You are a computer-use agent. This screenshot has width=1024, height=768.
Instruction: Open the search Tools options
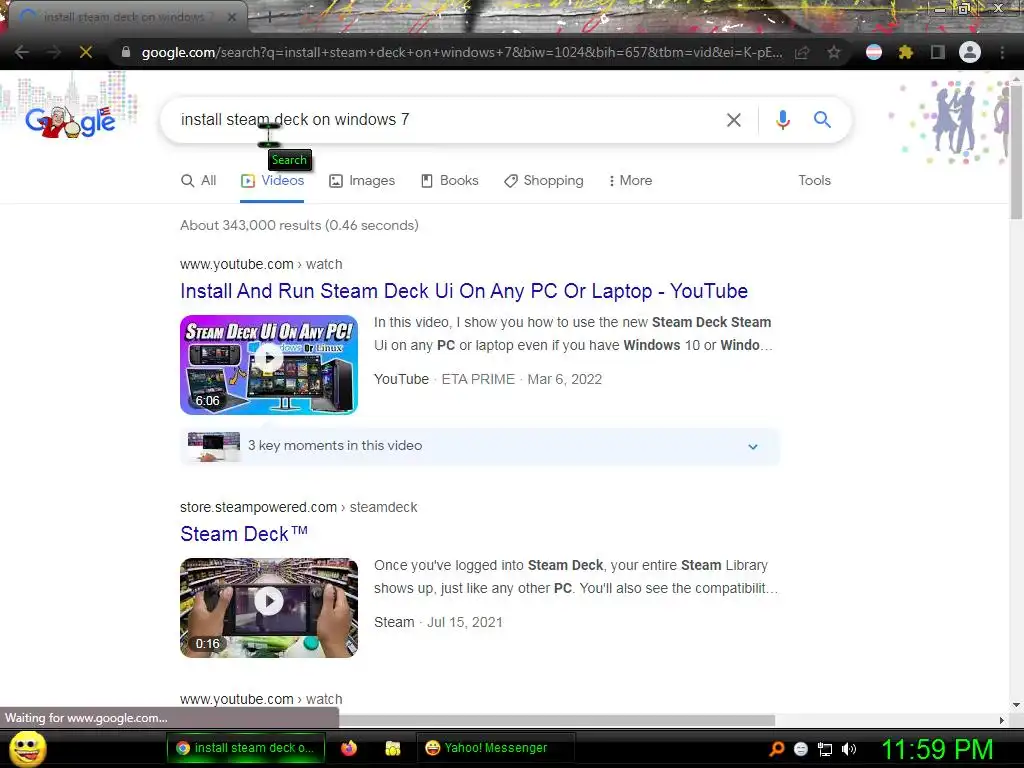814,181
